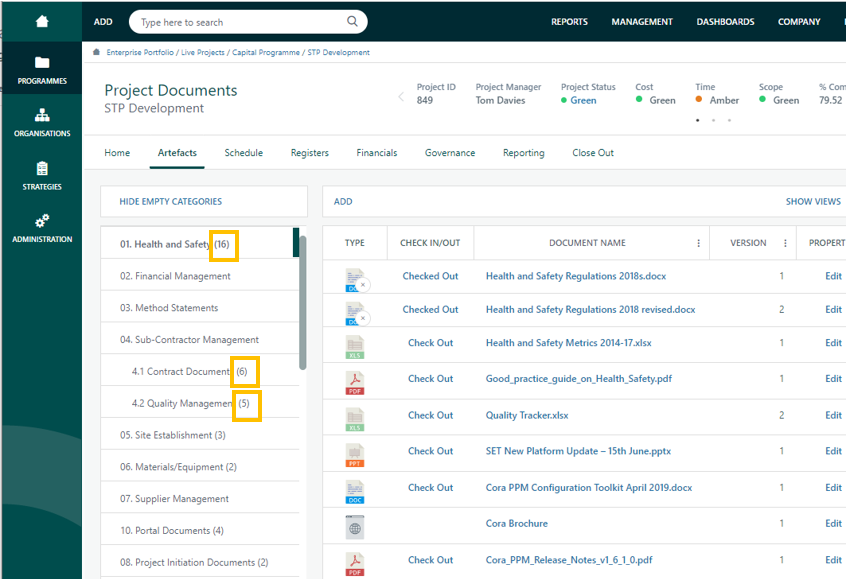
Task: Switch to the Close Out tab
Action: click(x=593, y=153)
